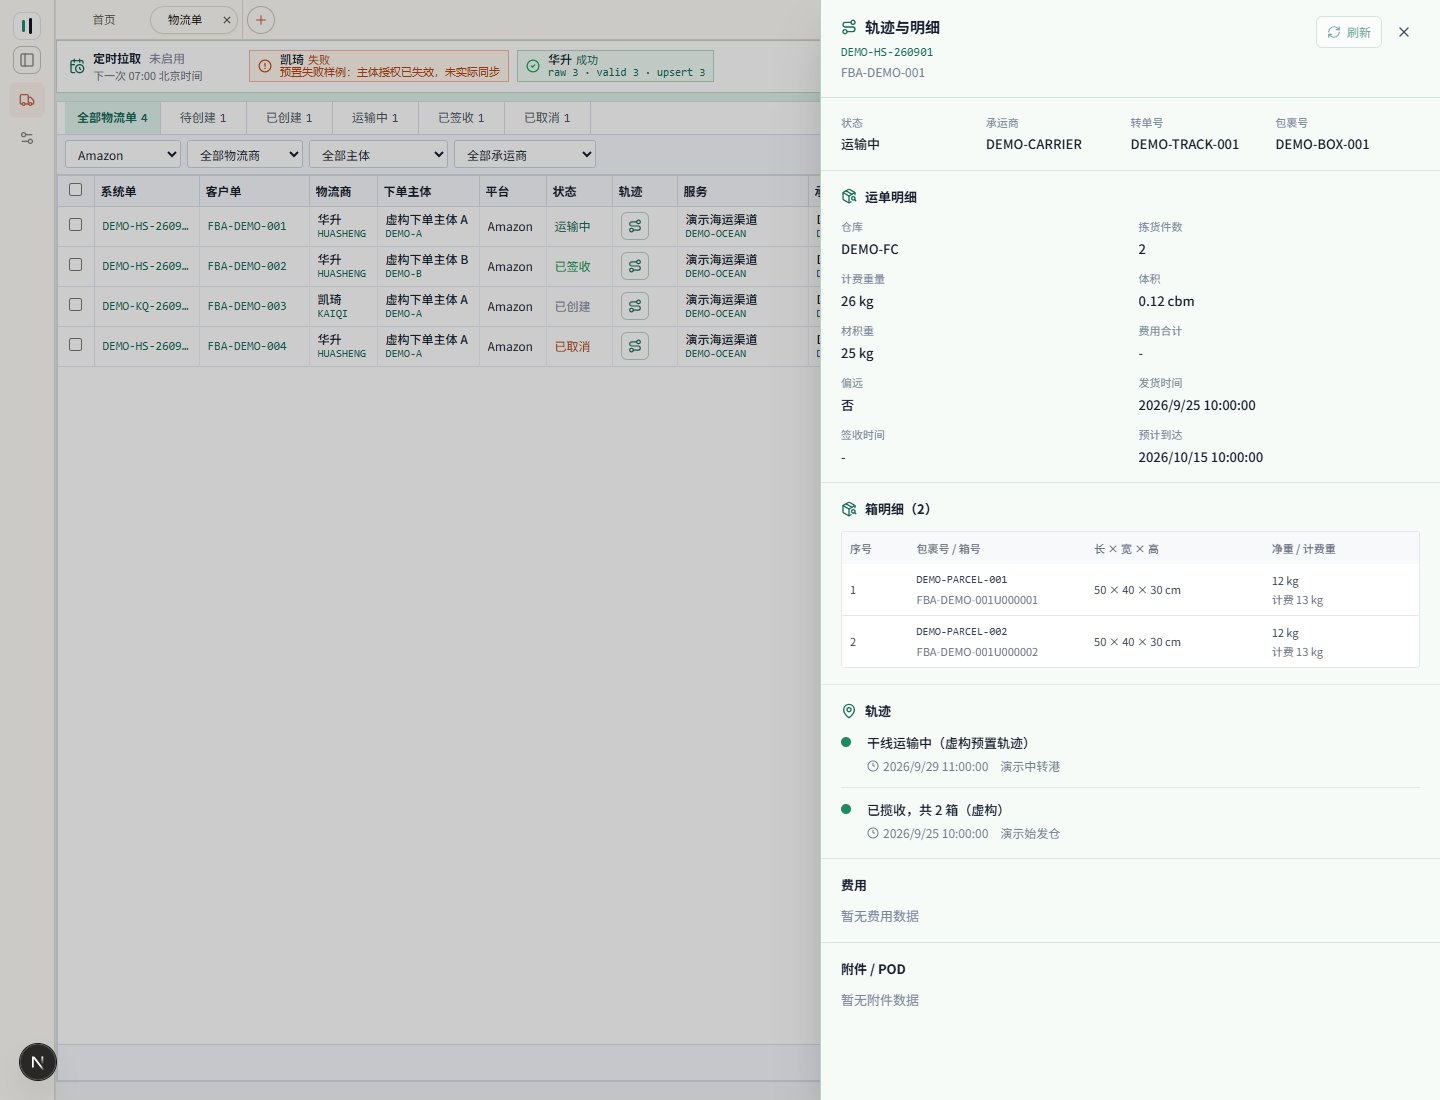
Task: Open the 全部物流商 dropdown
Action: [x=245, y=155]
